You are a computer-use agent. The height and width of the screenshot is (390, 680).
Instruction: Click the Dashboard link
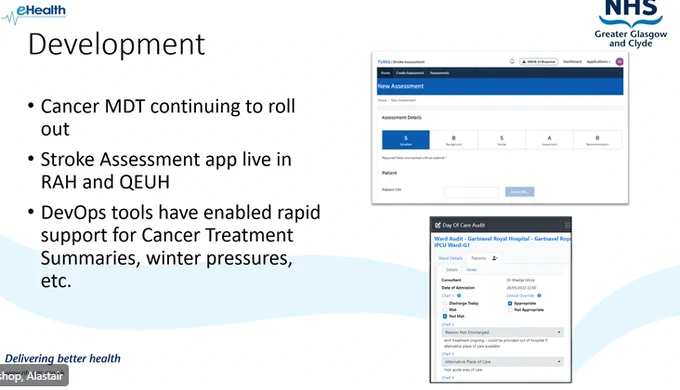[572, 62]
